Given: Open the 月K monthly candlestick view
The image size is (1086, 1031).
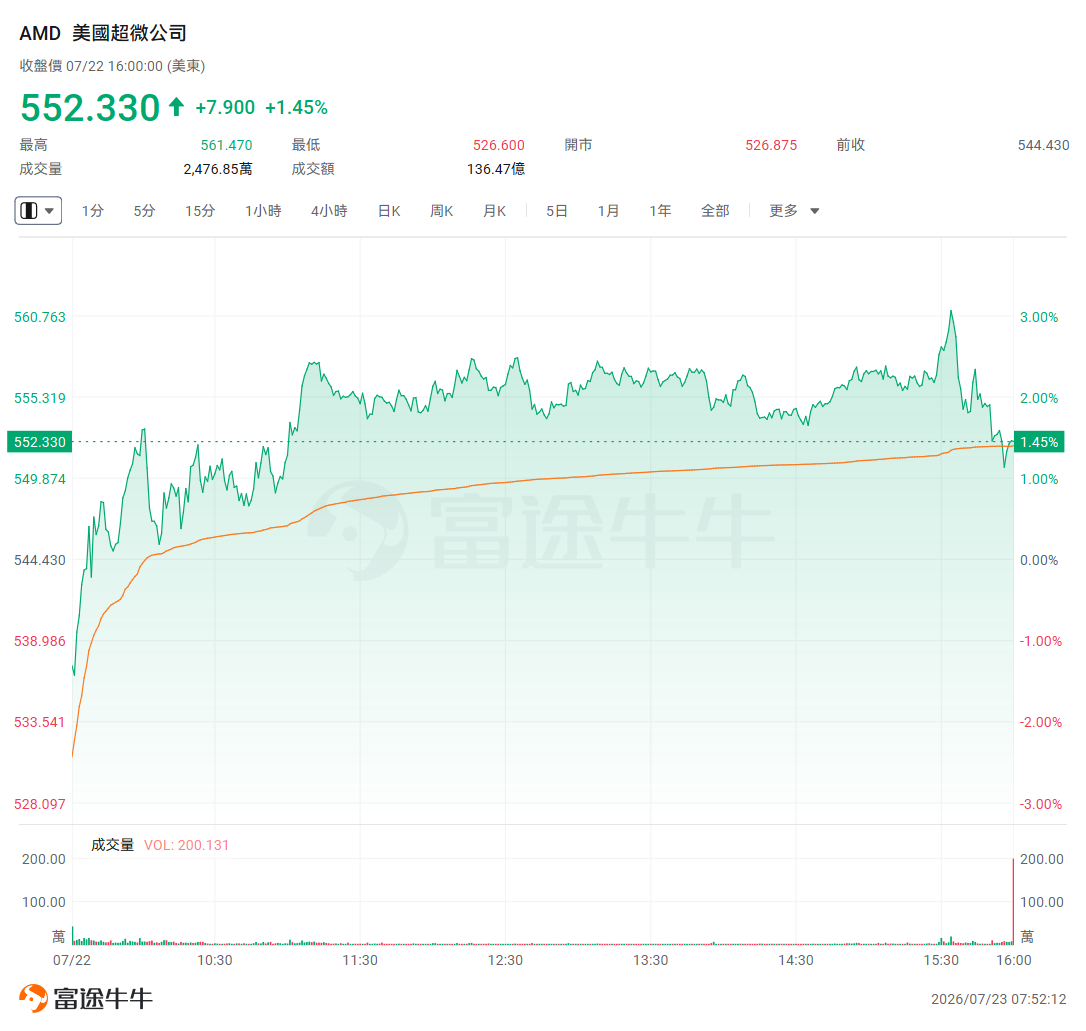Looking at the screenshot, I should tap(494, 210).
